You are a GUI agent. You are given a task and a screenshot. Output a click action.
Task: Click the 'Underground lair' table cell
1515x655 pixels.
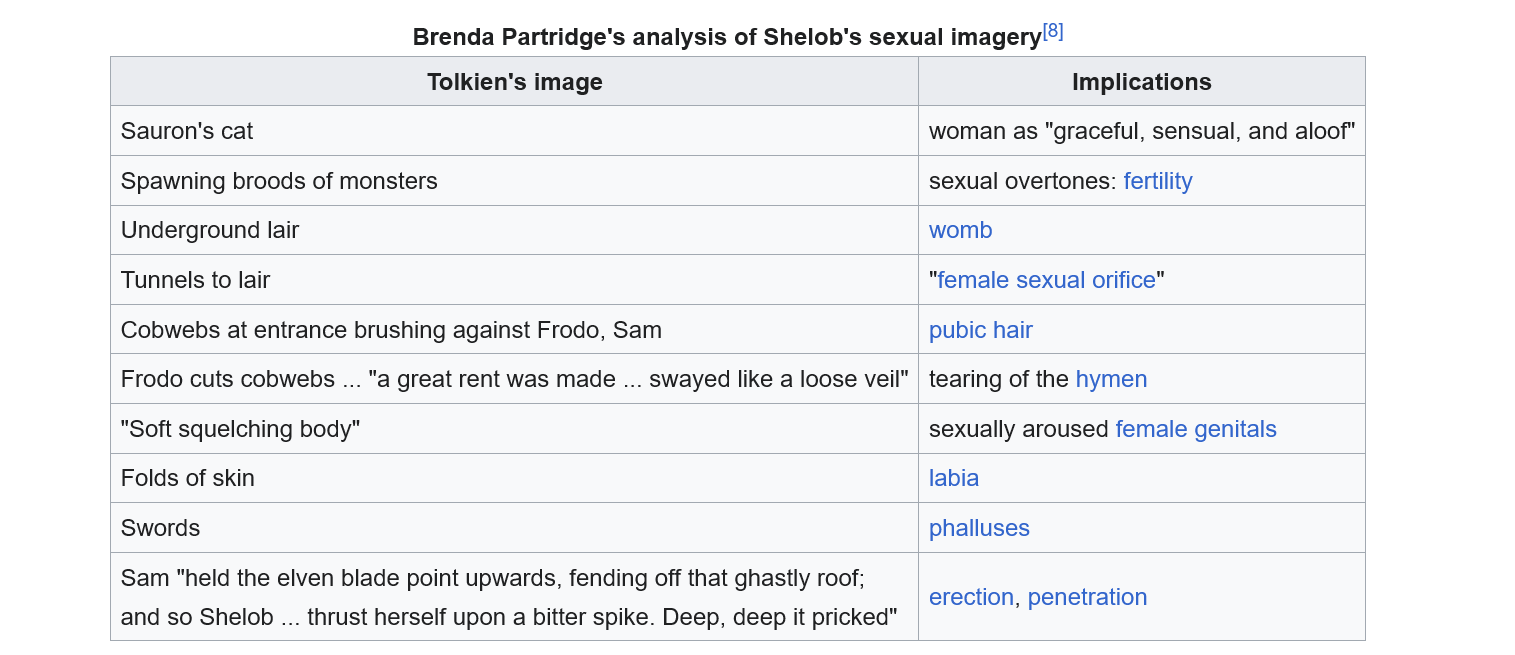coord(210,230)
